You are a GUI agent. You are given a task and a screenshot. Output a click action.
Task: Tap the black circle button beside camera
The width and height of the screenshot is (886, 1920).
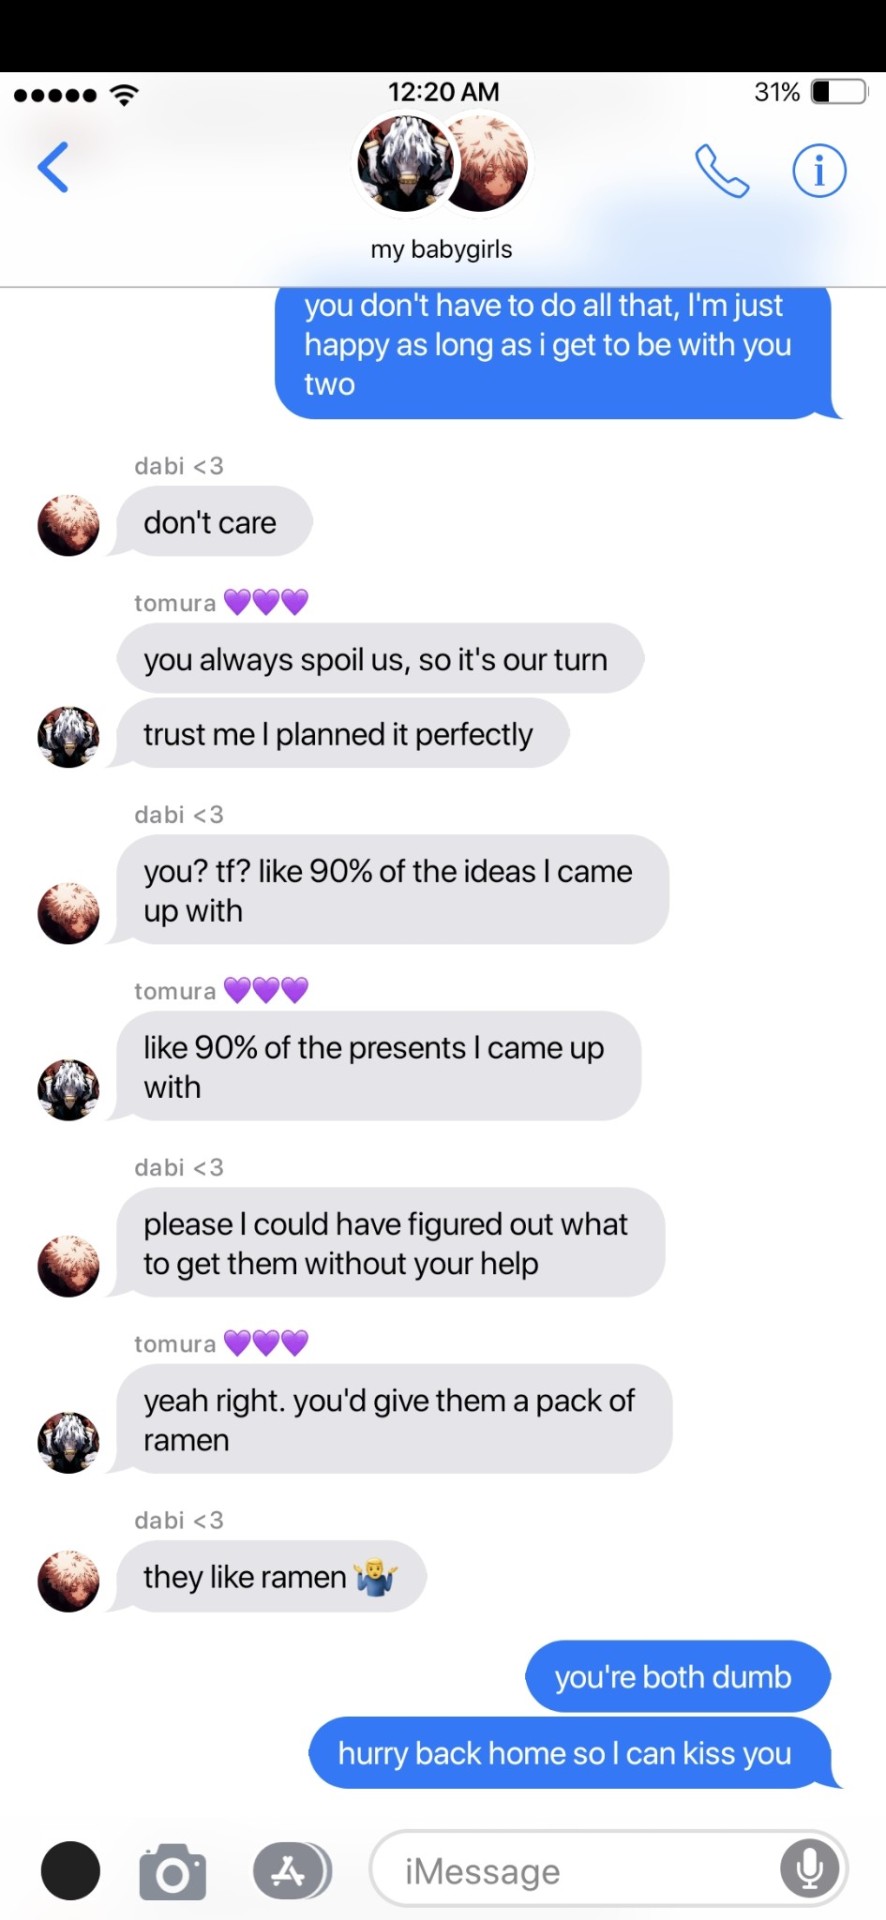click(x=70, y=1871)
